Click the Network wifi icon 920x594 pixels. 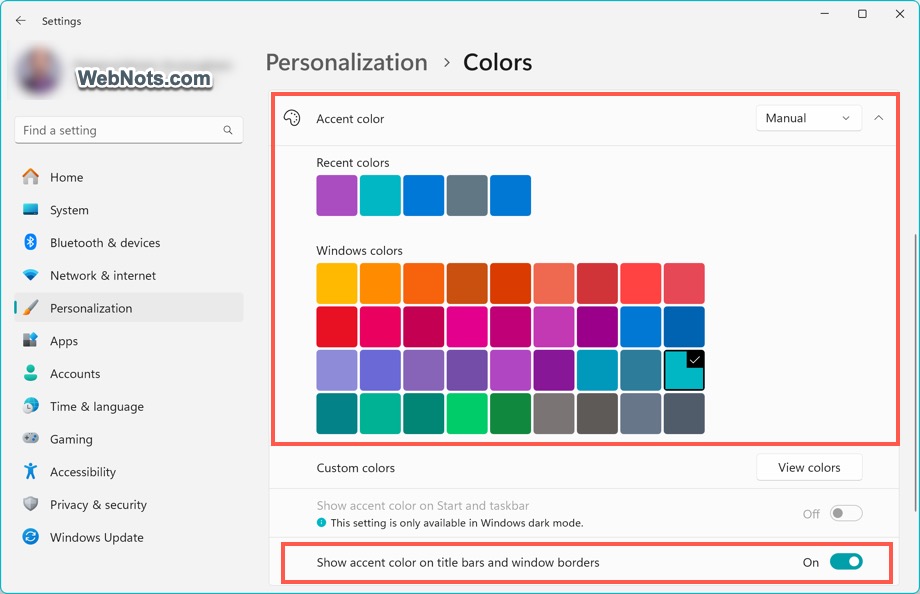pos(31,275)
